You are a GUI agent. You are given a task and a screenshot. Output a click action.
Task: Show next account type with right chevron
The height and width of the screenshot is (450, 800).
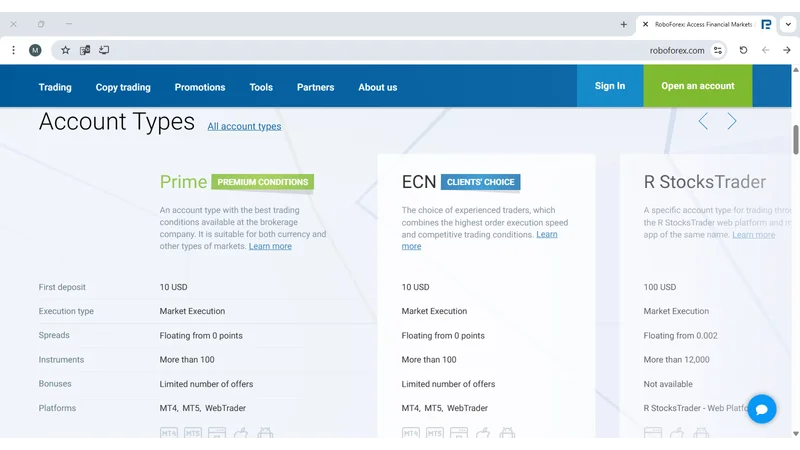point(732,121)
